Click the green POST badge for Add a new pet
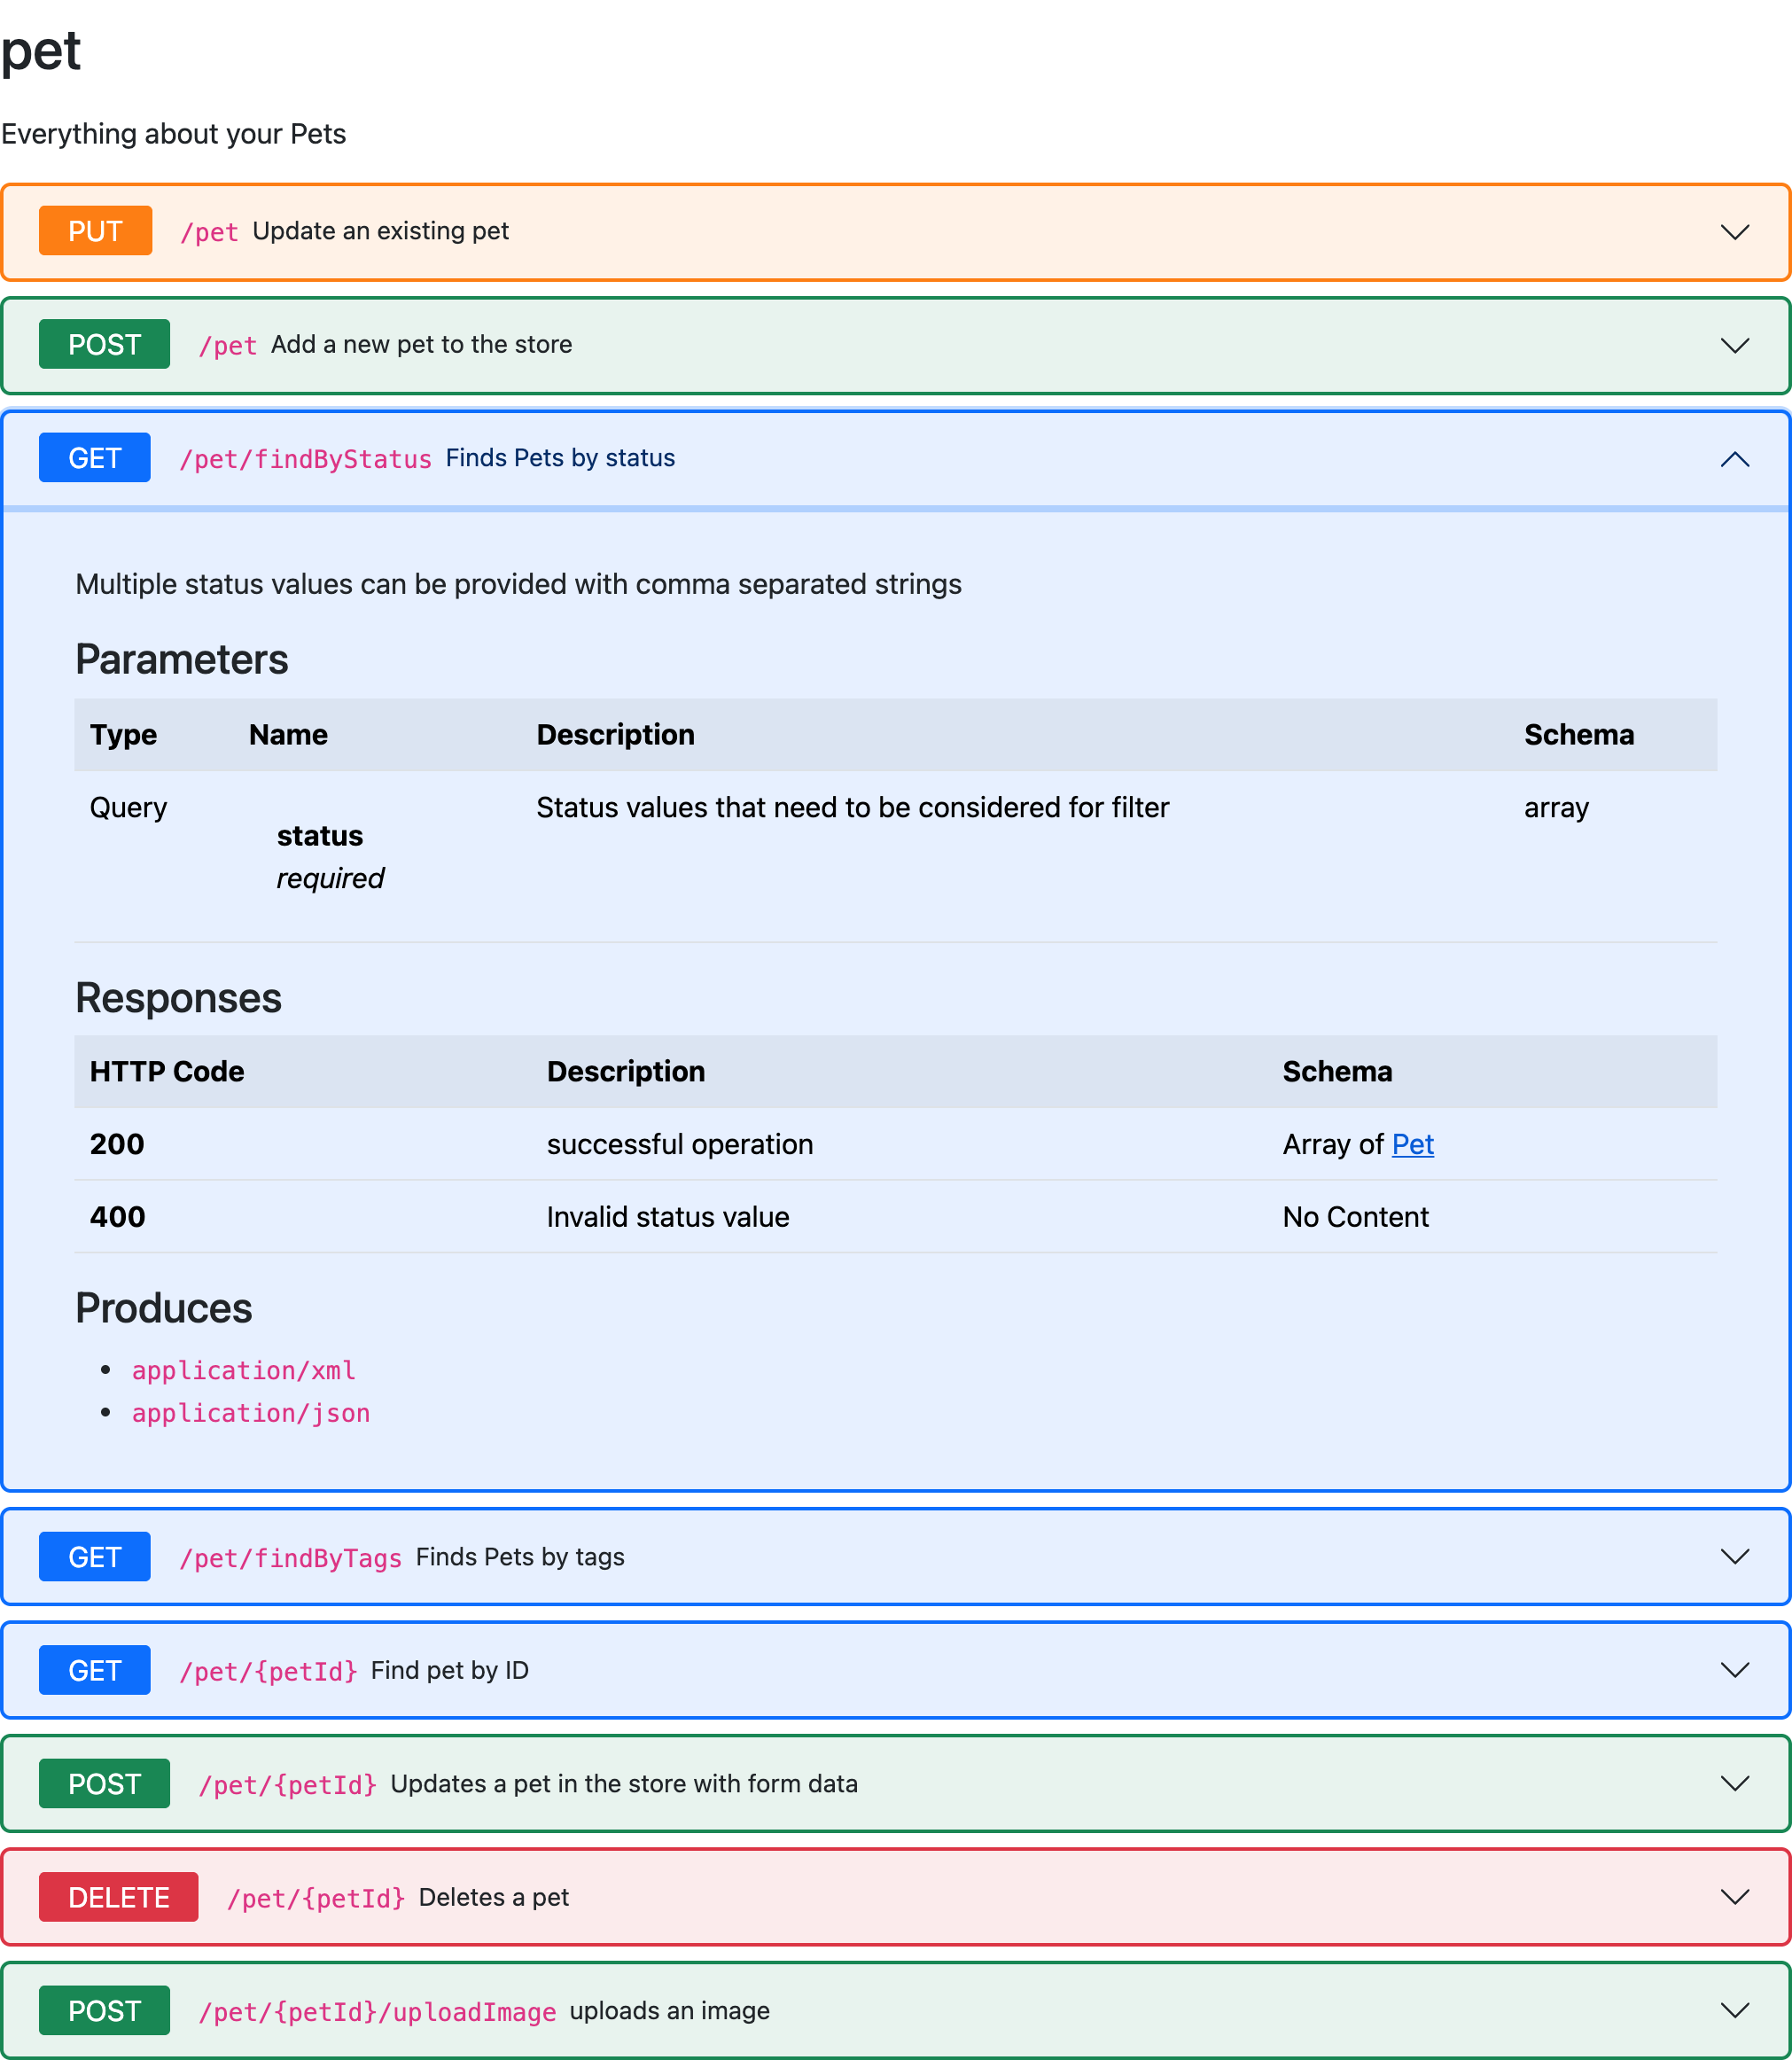 pyautogui.click(x=104, y=344)
